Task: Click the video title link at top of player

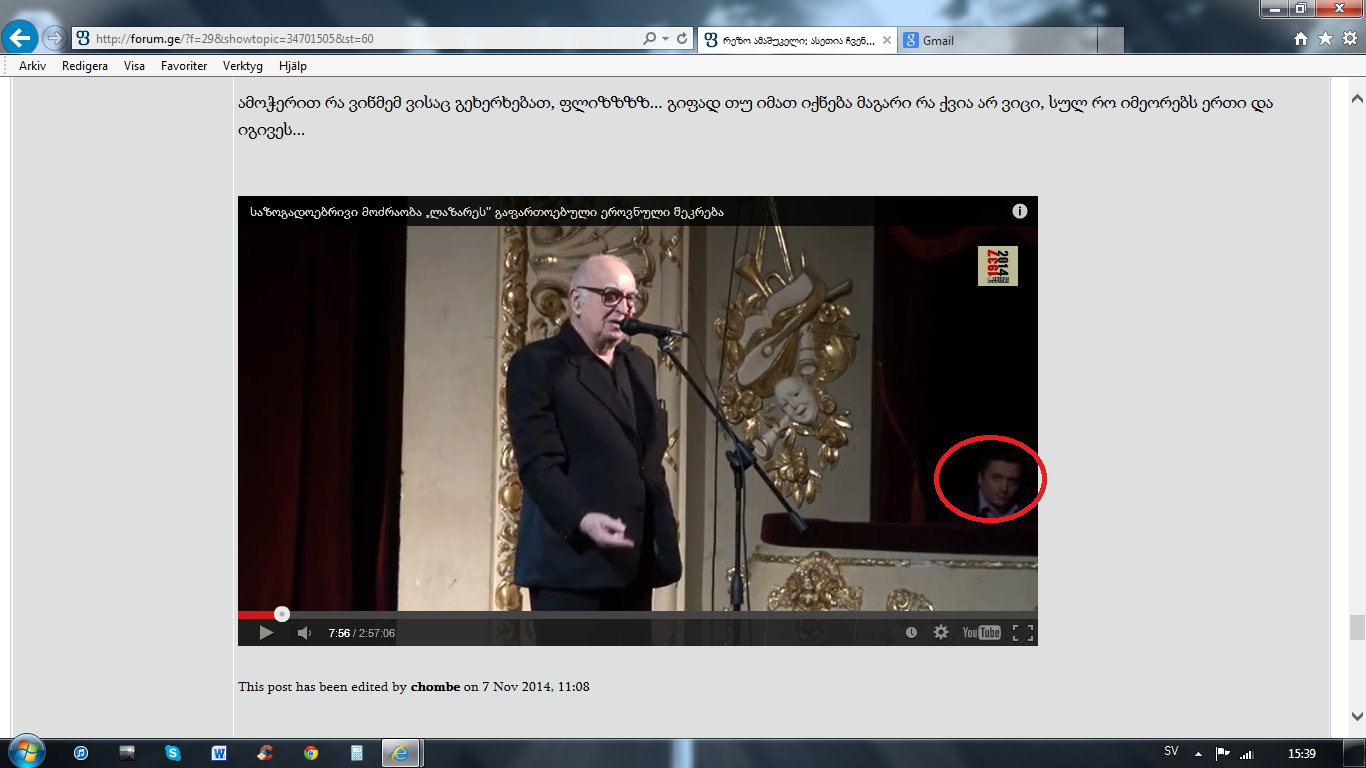Action: (x=487, y=212)
